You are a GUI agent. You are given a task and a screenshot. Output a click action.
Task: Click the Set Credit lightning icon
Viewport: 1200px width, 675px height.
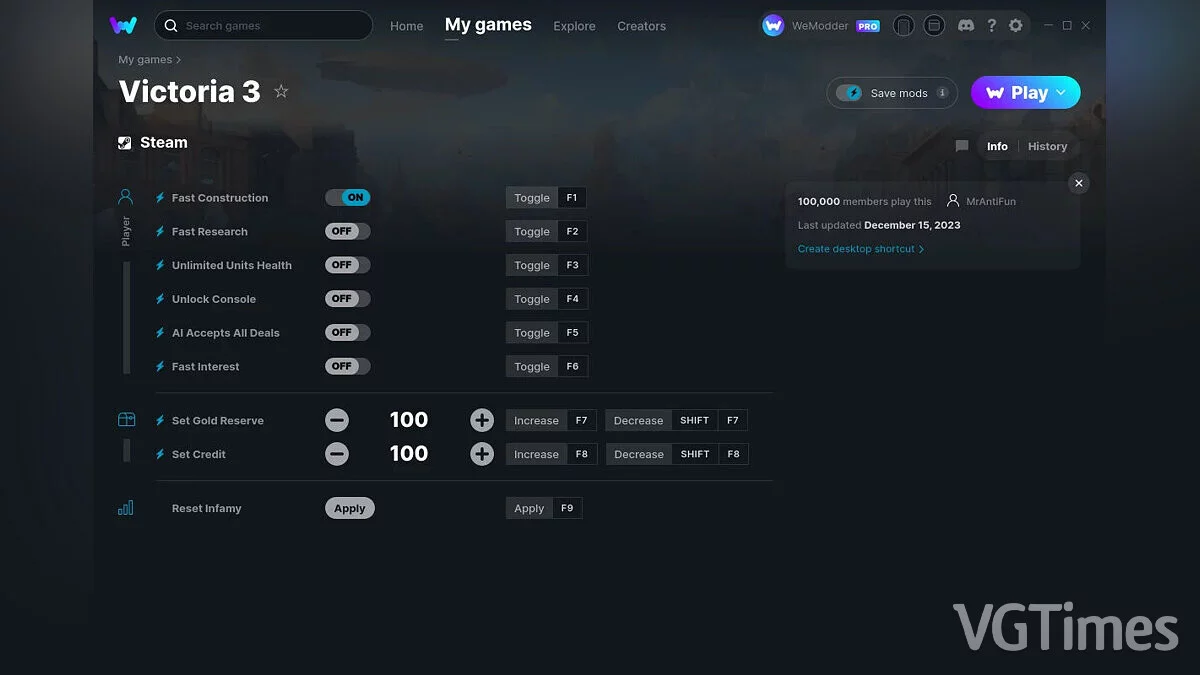pyautogui.click(x=160, y=454)
